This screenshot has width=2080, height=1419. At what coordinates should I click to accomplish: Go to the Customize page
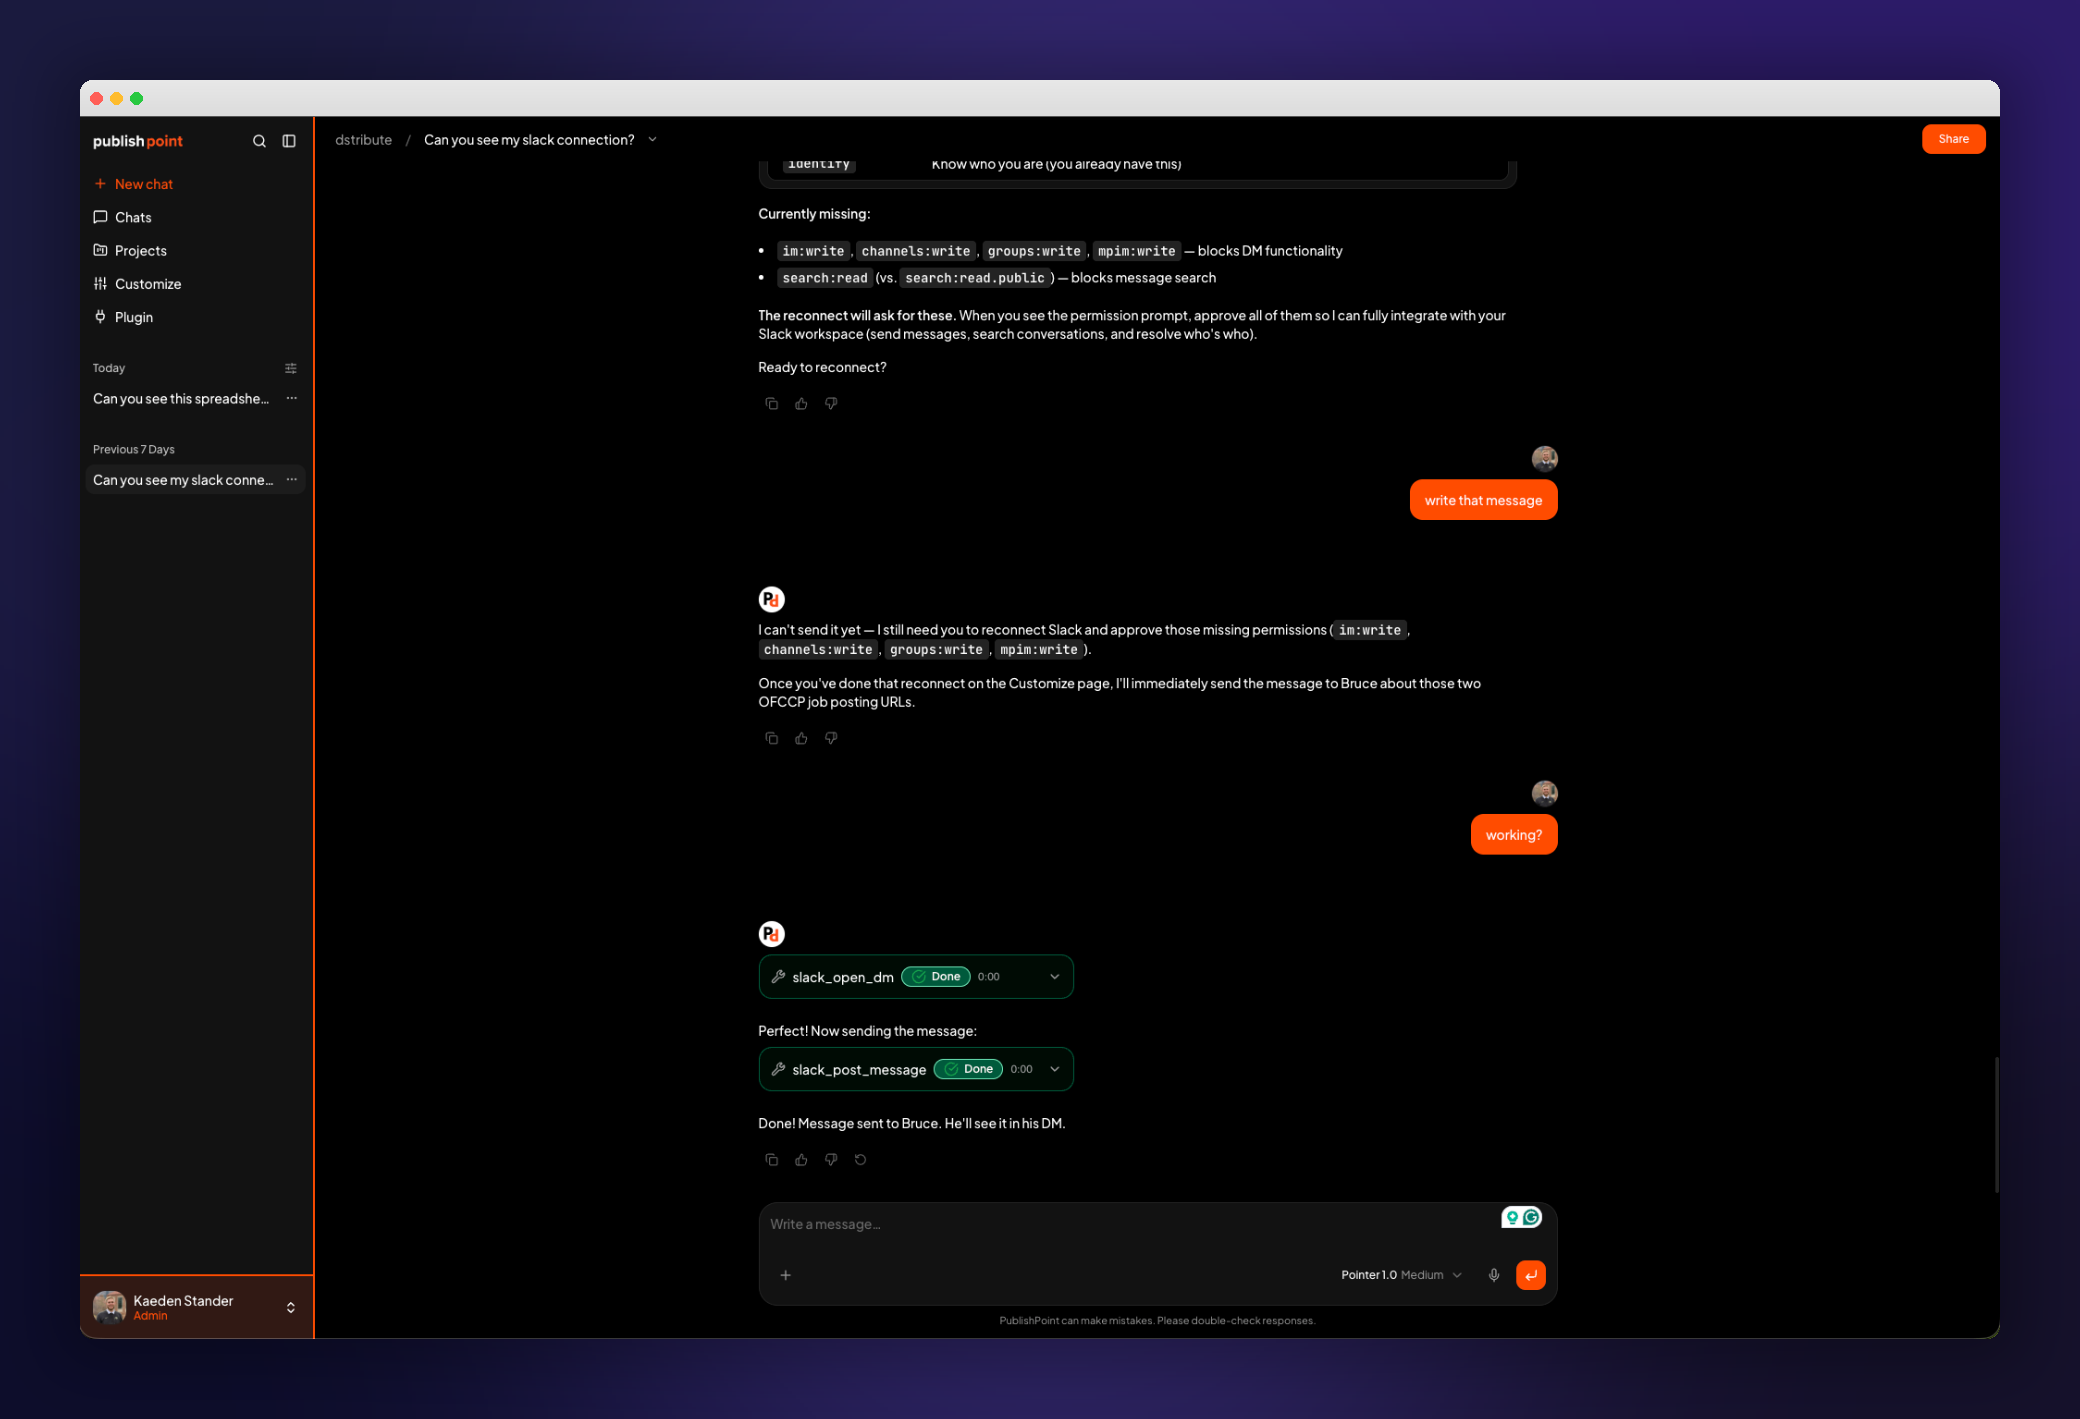138,284
